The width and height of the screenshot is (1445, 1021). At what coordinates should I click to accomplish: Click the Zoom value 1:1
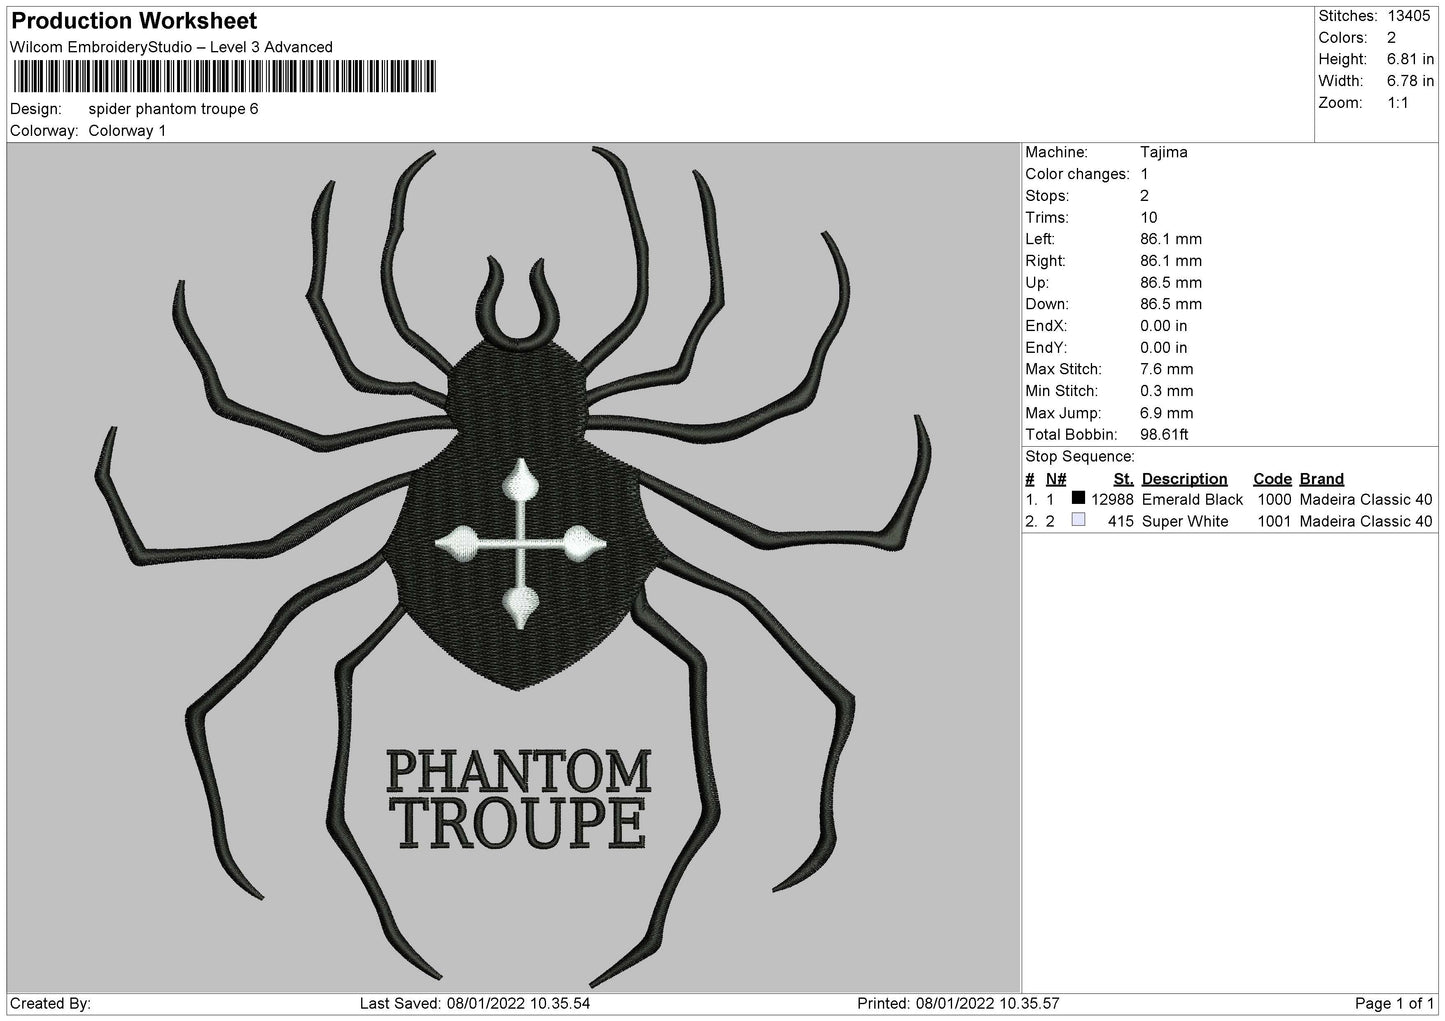[1398, 103]
